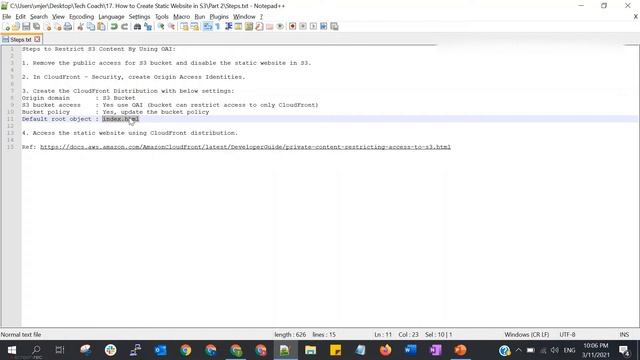
Task: Close the Steps.txt tab with its X
Action: tap(37, 40)
